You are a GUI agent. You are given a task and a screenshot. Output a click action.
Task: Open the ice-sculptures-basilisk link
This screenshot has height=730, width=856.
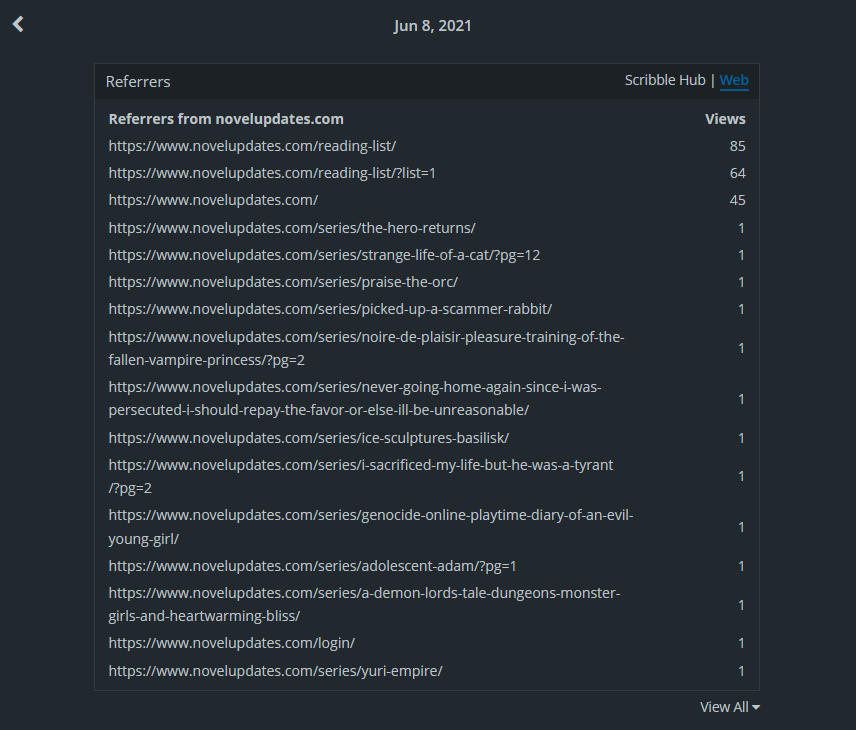click(x=309, y=438)
